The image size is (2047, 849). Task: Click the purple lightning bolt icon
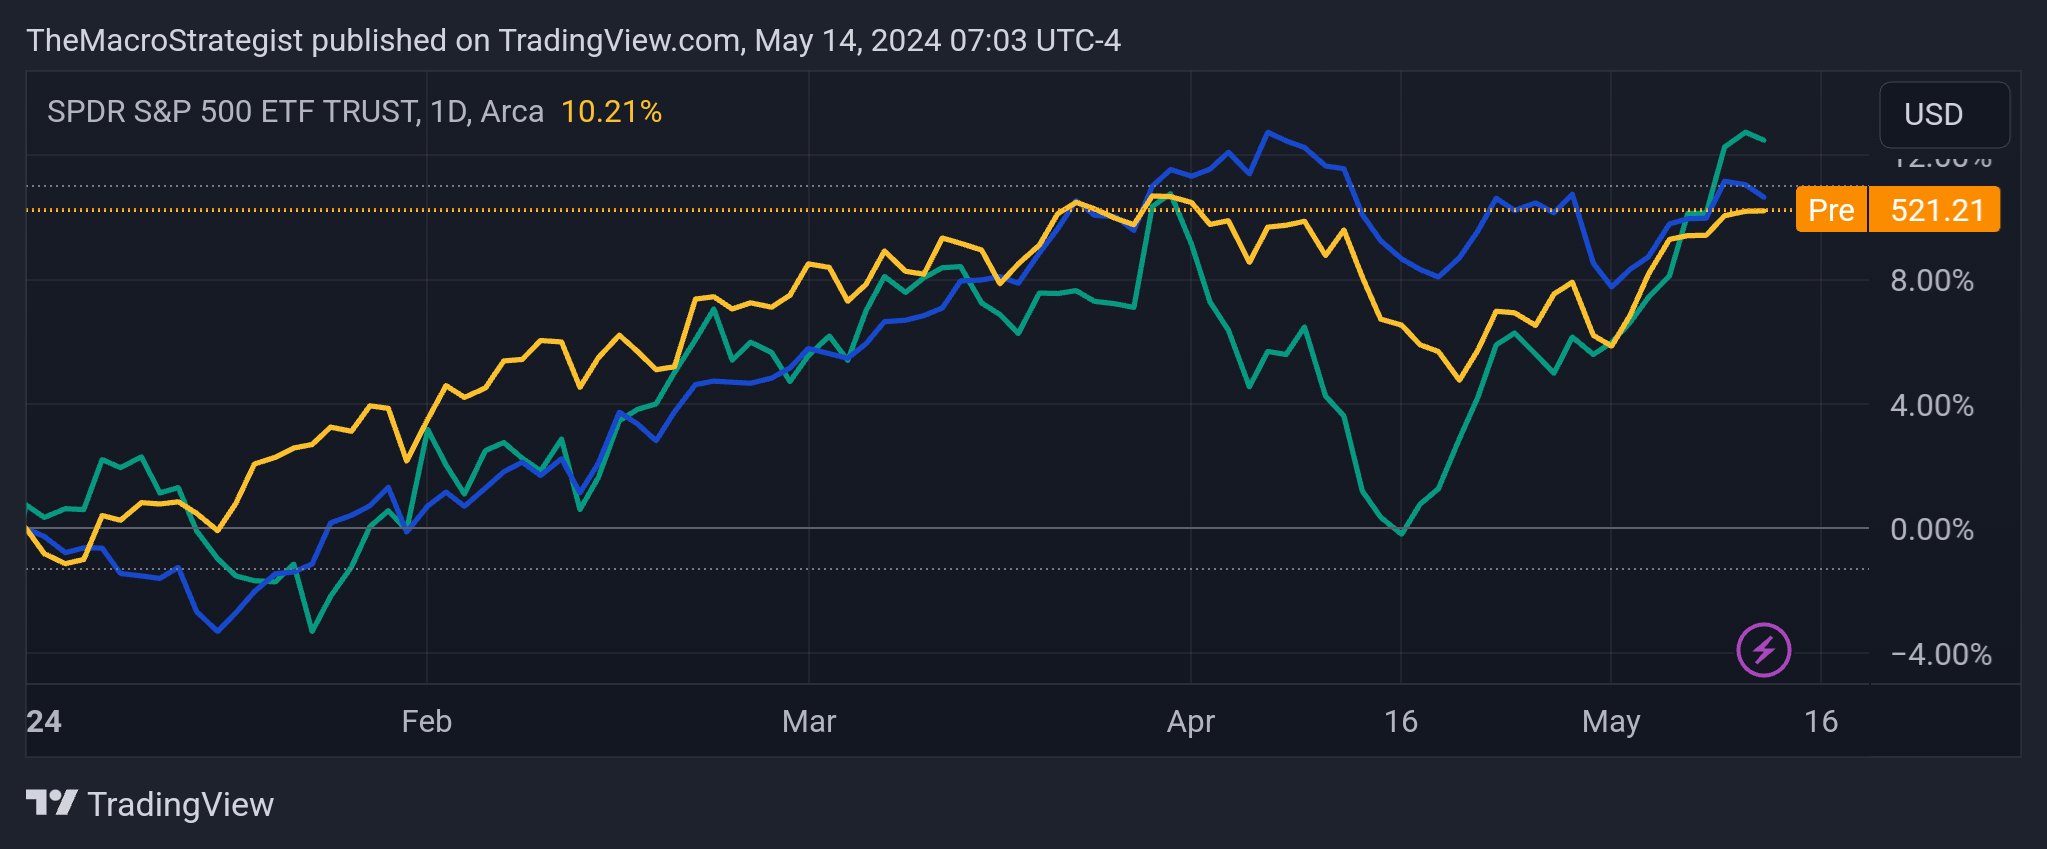[x=1764, y=650]
